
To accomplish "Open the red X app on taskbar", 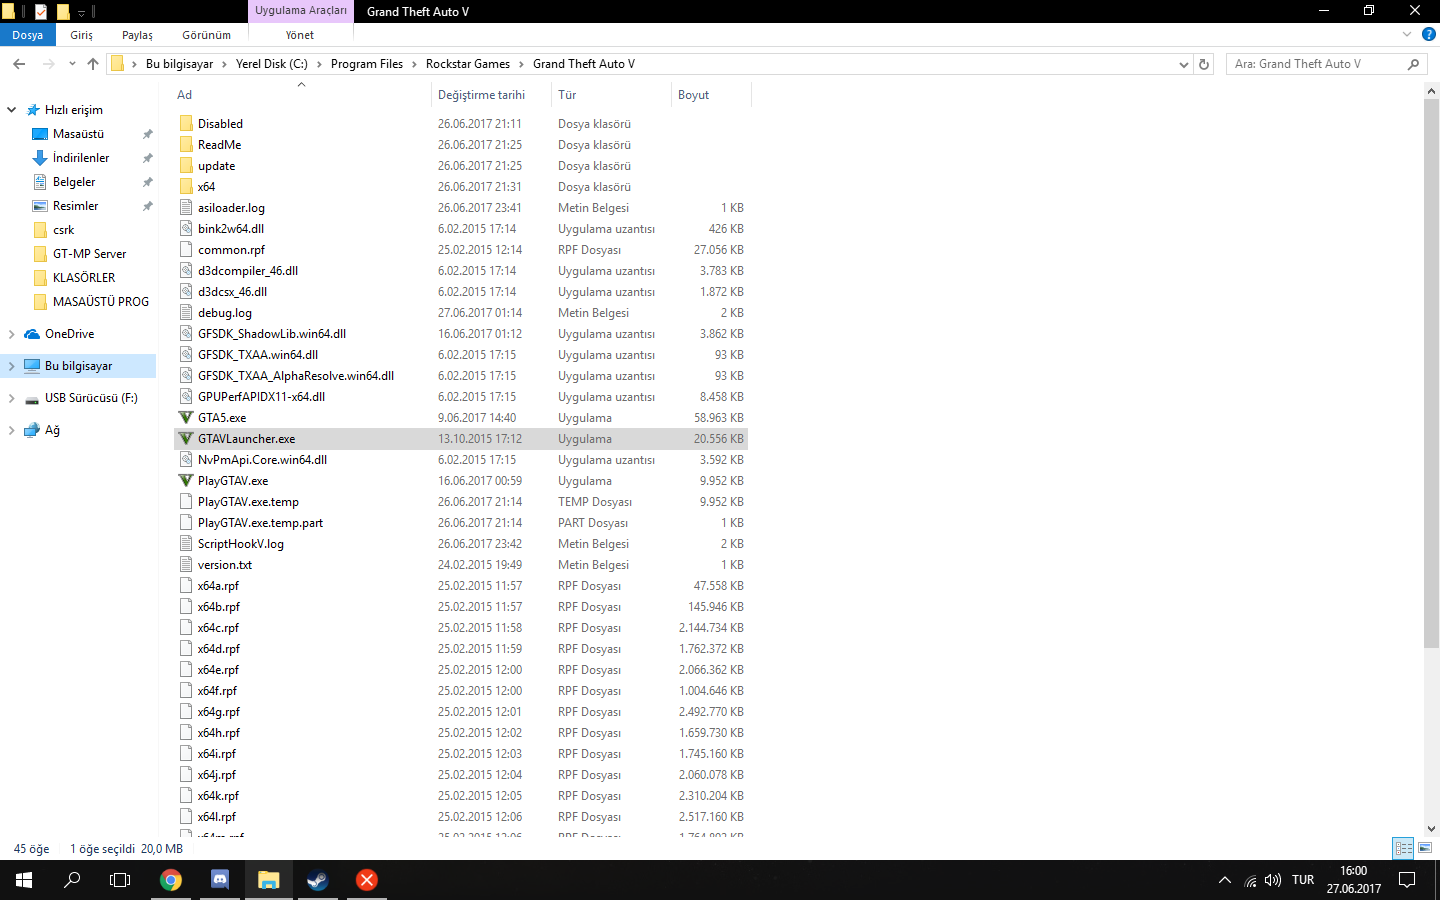I will (367, 880).
